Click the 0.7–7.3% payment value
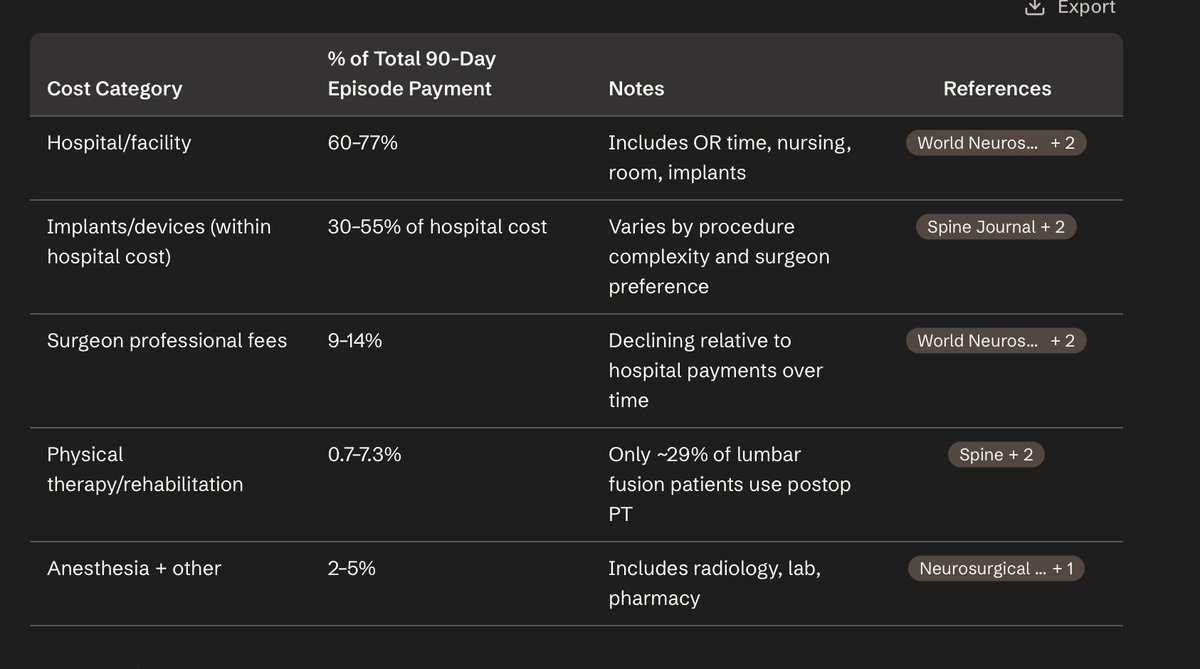1200x669 pixels. pyautogui.click(x=365, y=455)
